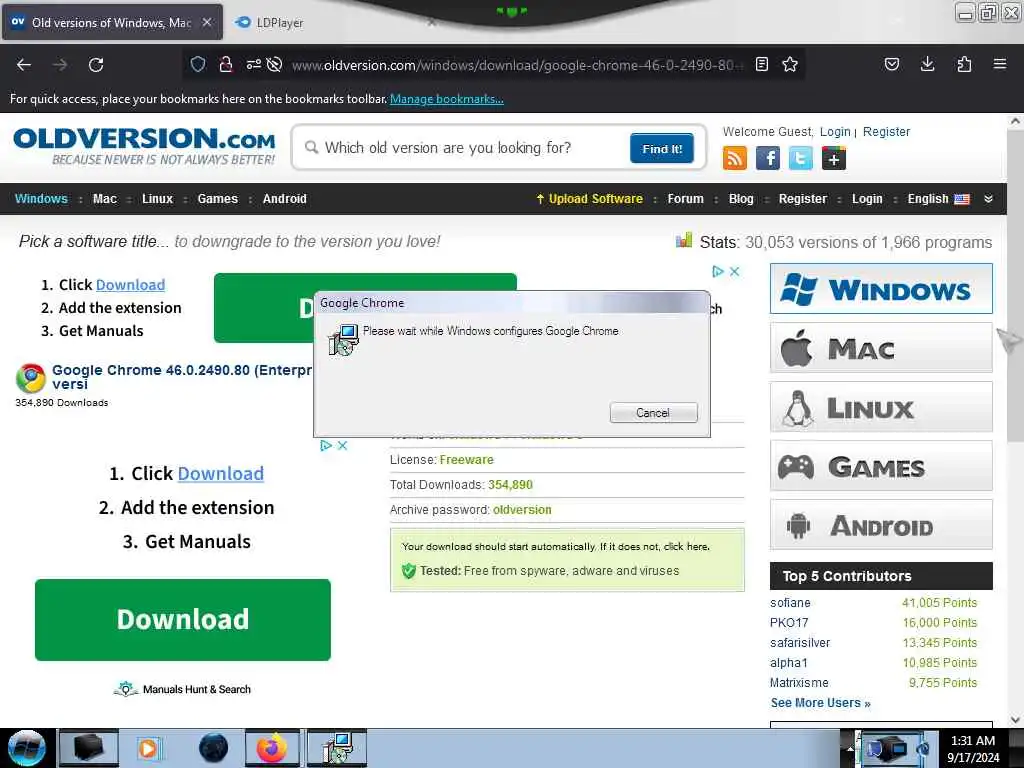The height and width of the screenshot is (768, 1024).
Task: Expand the nav bar double-chevron menu
Action: tap(989, 199)
